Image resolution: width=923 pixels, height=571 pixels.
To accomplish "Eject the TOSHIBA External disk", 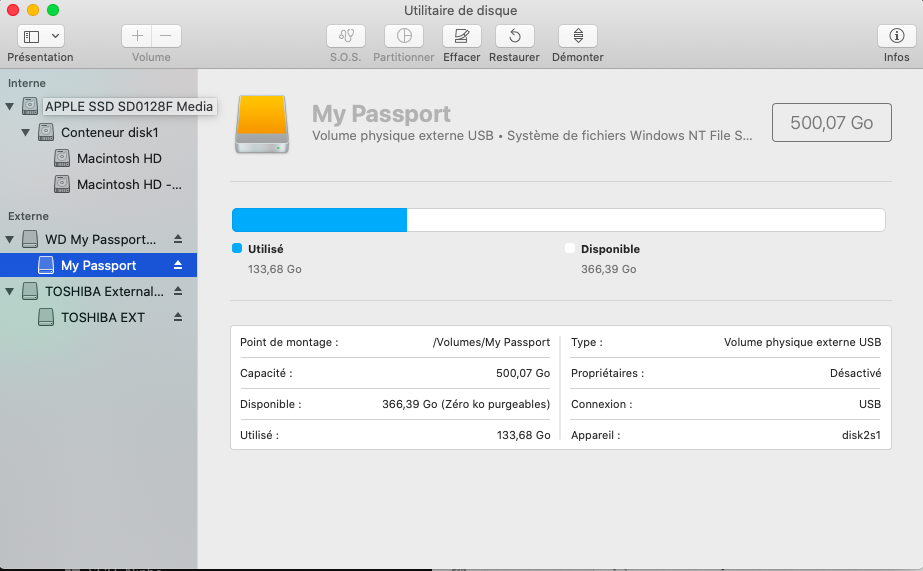I will [x=178, y=292].
